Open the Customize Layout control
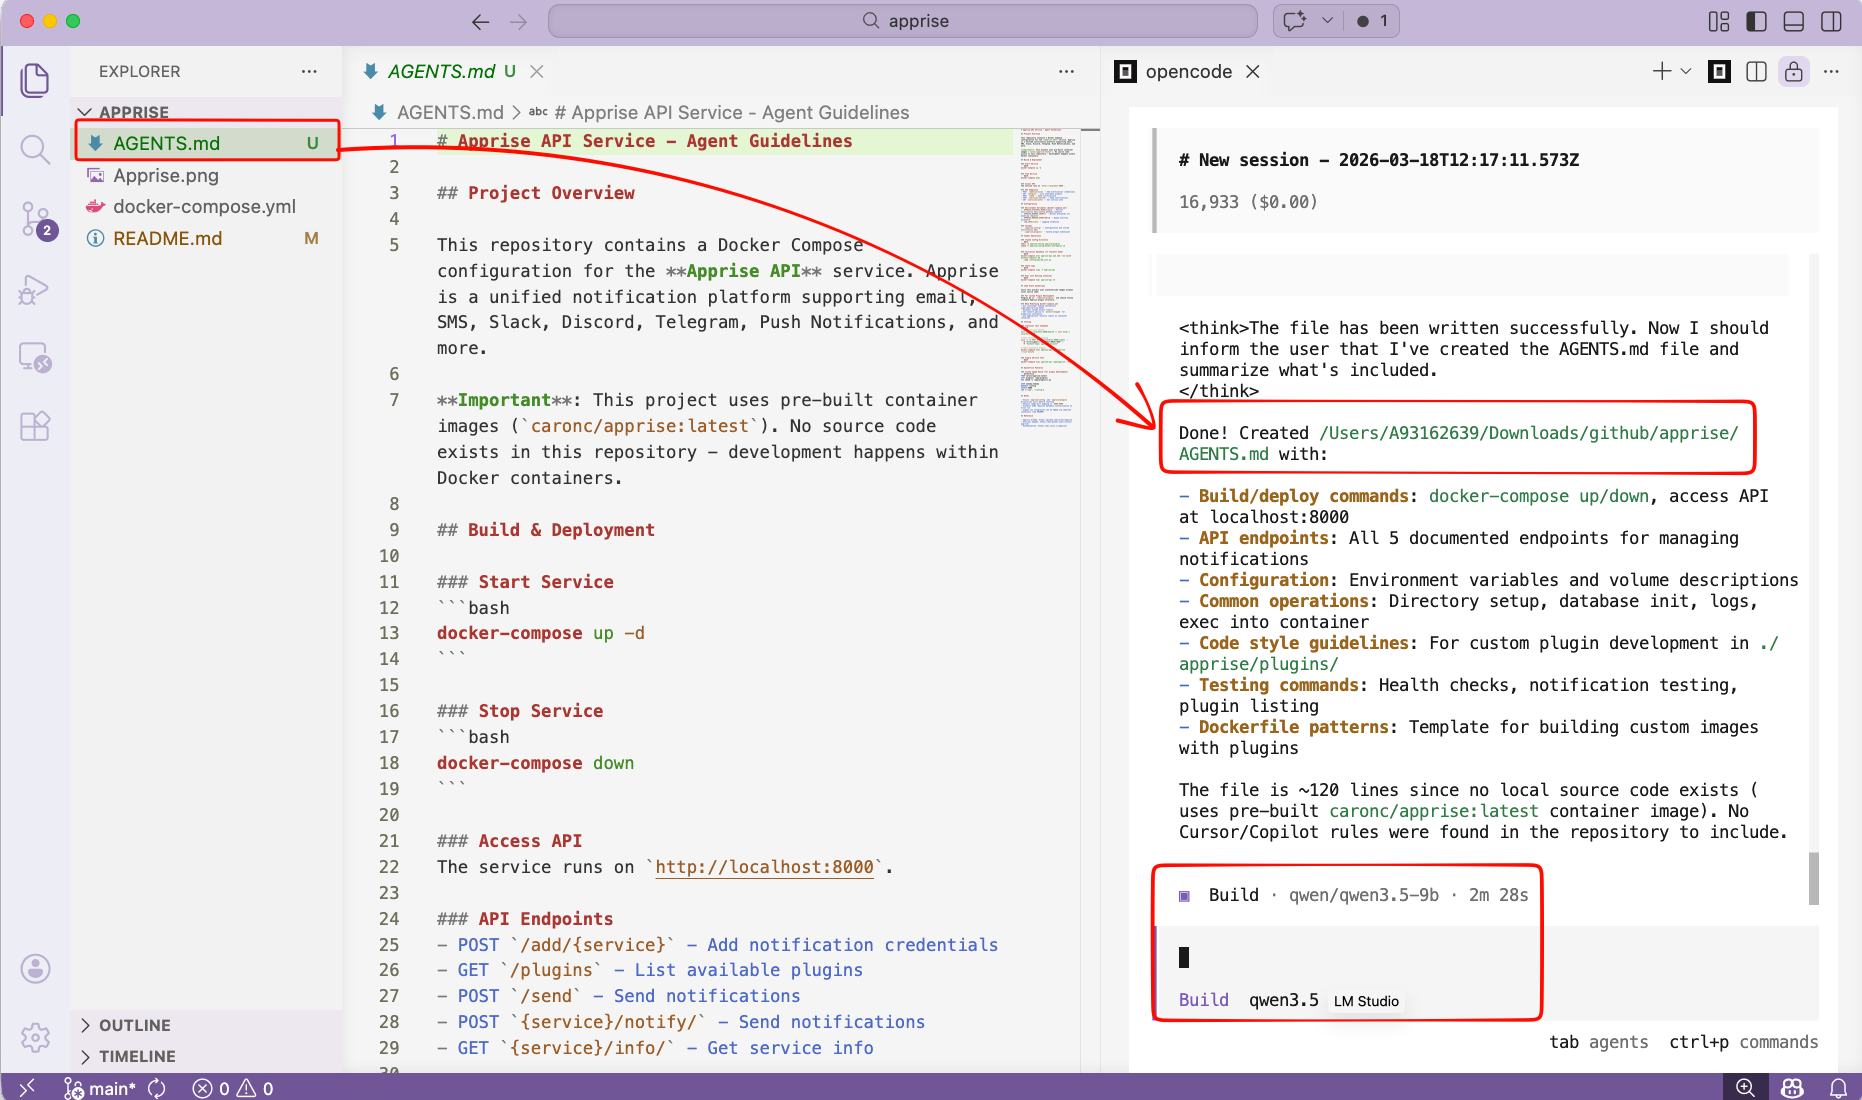 click(x=1719, y=20)
